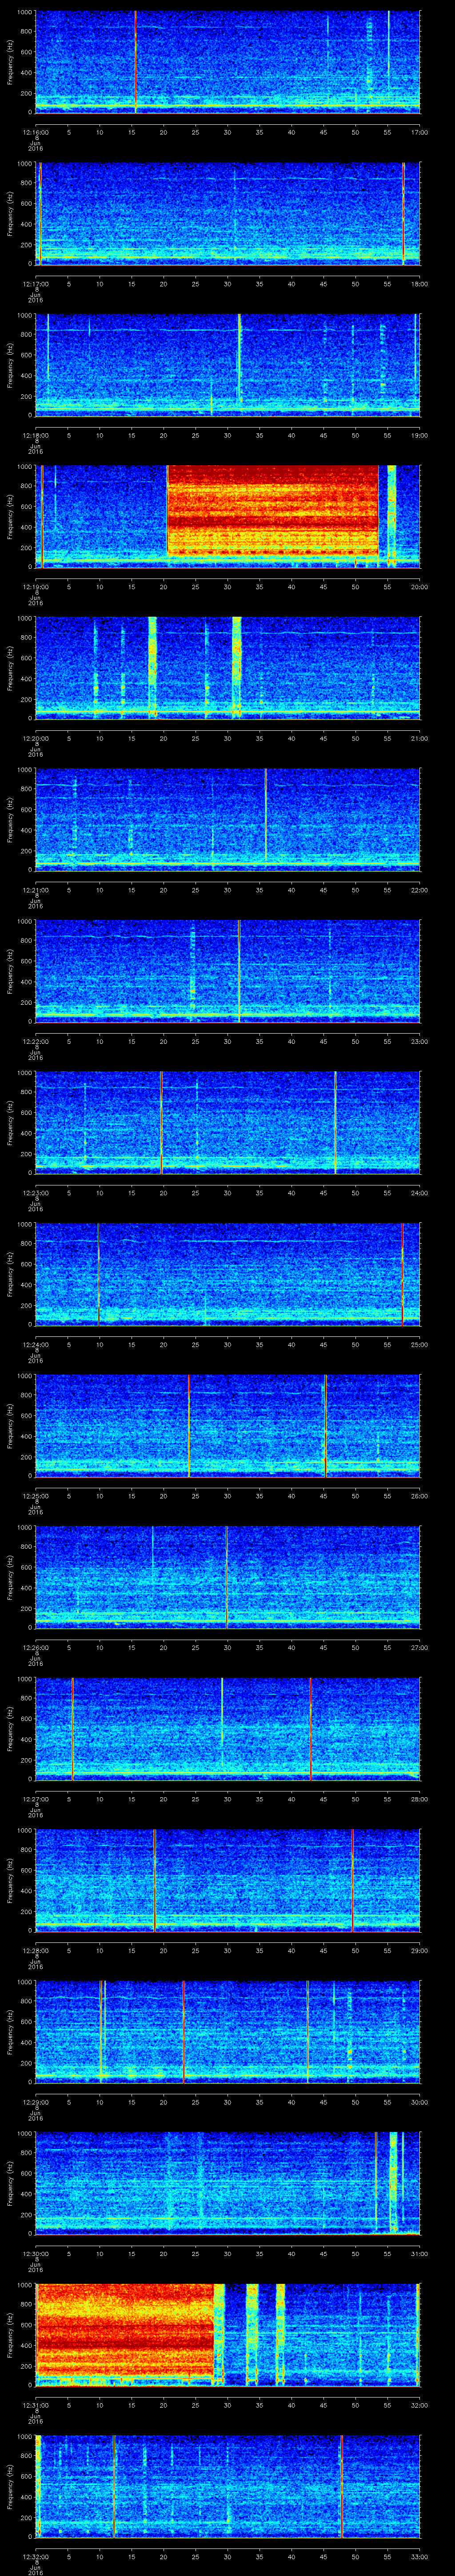This screenshot has height=2576, width=455.
Task: Click the large red noise block in the 12:19 panel
Action: [272, 510]
